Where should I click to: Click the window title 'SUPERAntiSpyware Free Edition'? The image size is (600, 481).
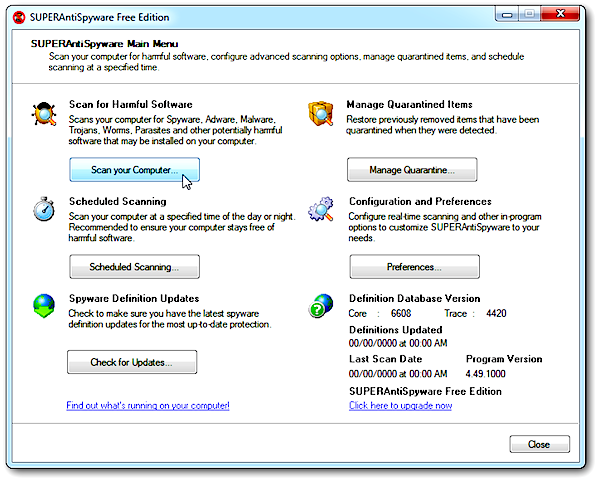tap(99, 17)
